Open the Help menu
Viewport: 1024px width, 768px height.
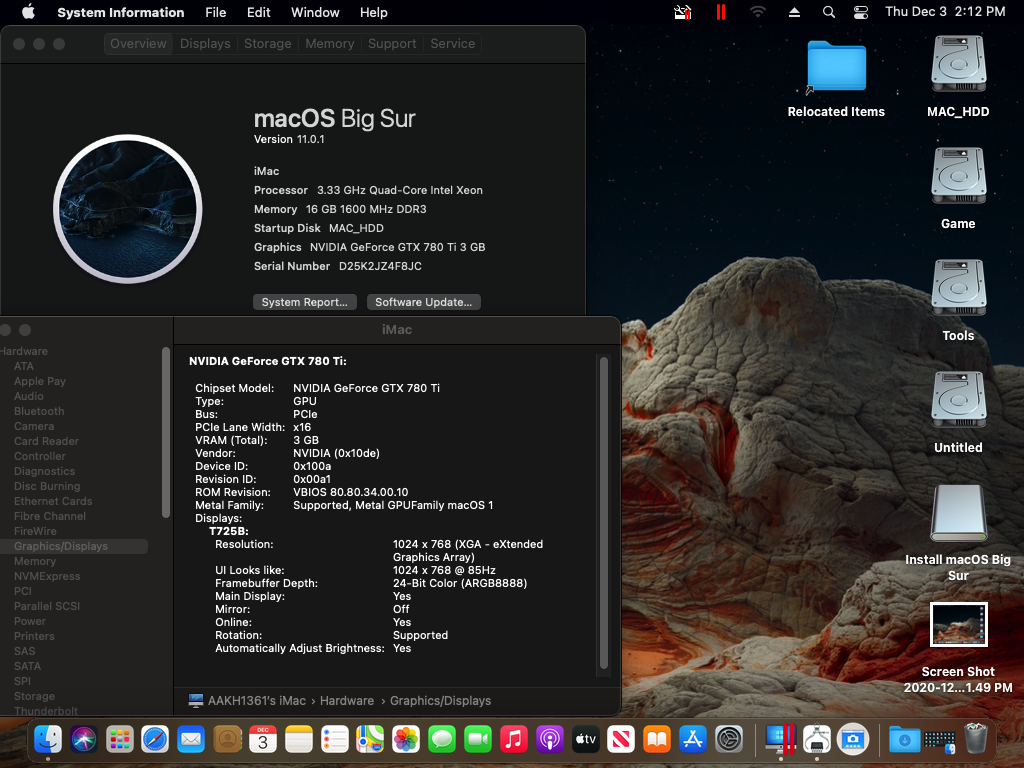pyautogui.click(x=374, y=12)
